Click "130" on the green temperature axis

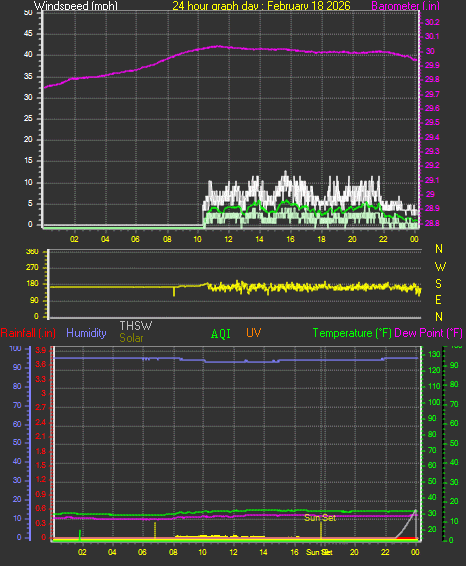[434, 354]
